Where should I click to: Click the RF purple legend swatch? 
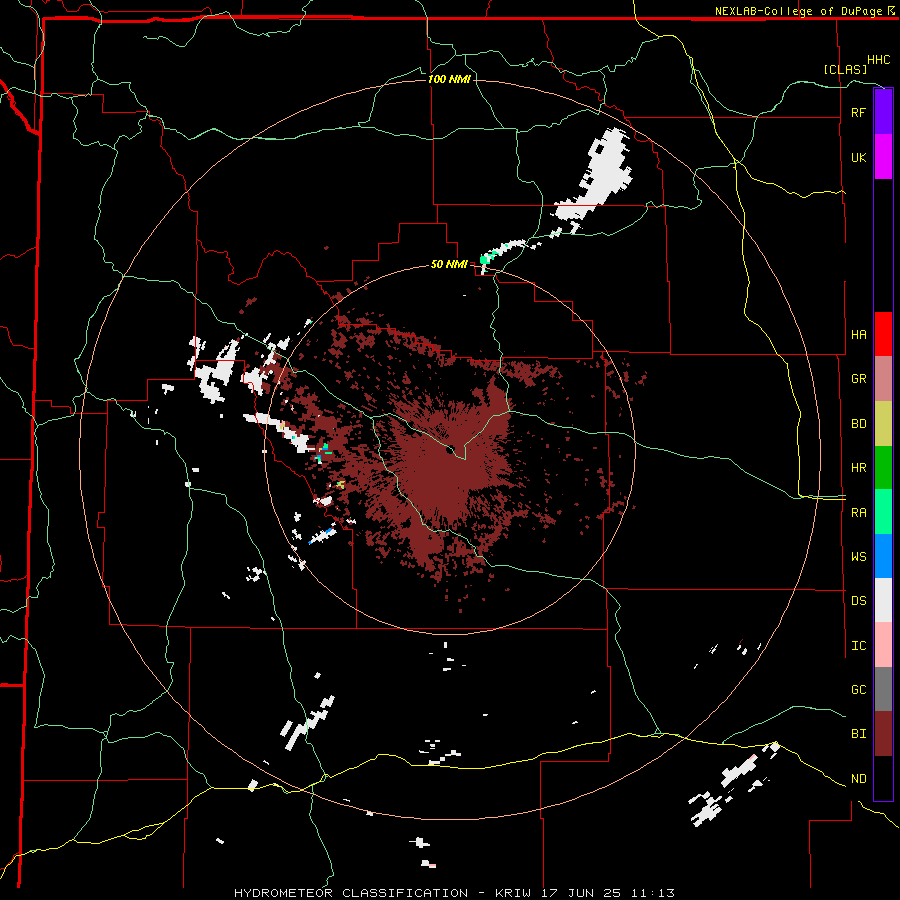883,112
